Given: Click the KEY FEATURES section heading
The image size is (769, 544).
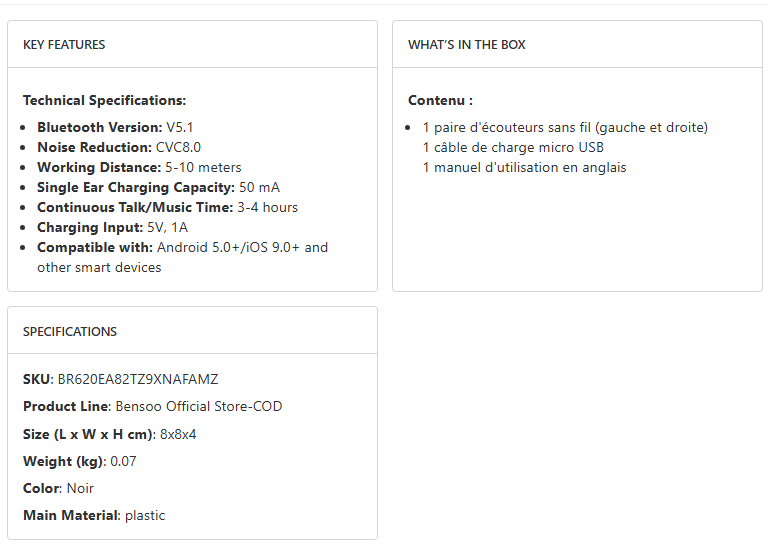Looking at the screenshot, I should pyautogui.click(x=64, y=45).
